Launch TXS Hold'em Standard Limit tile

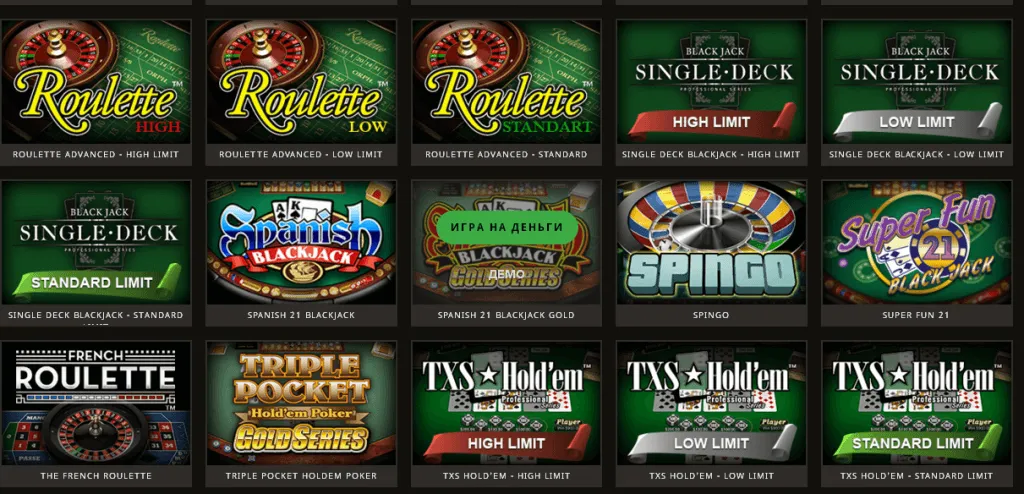[916, 403]
